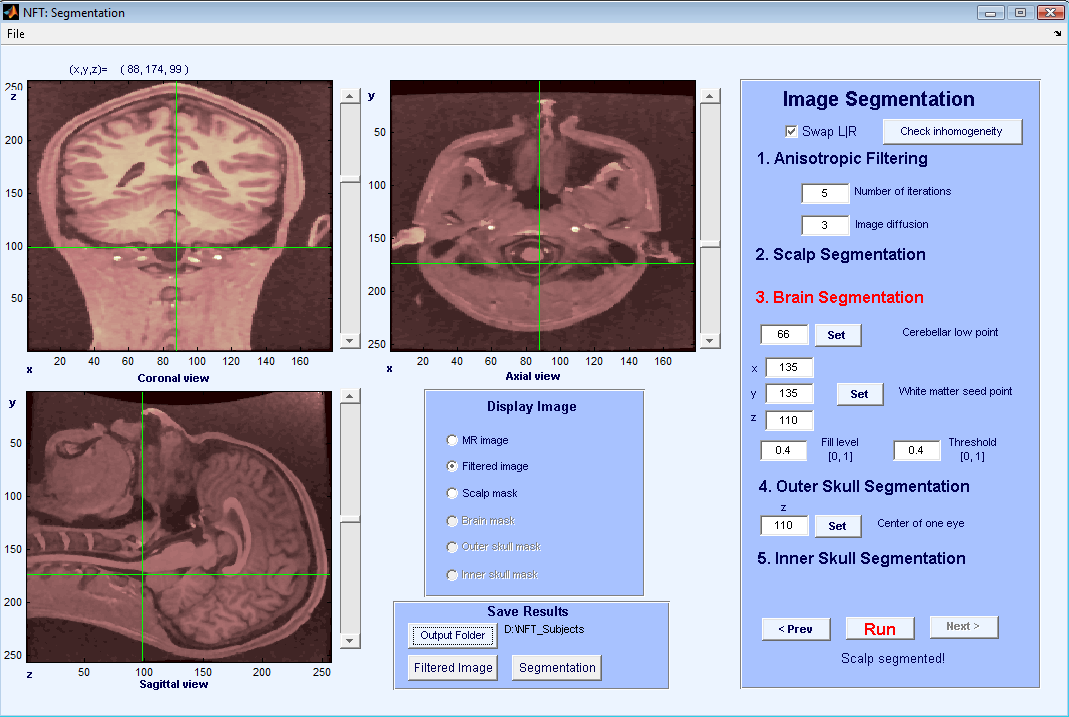Uncheck the Swap L|R checkbox
The height and width of the screenshot is (717, 1069).
[792, 132]
